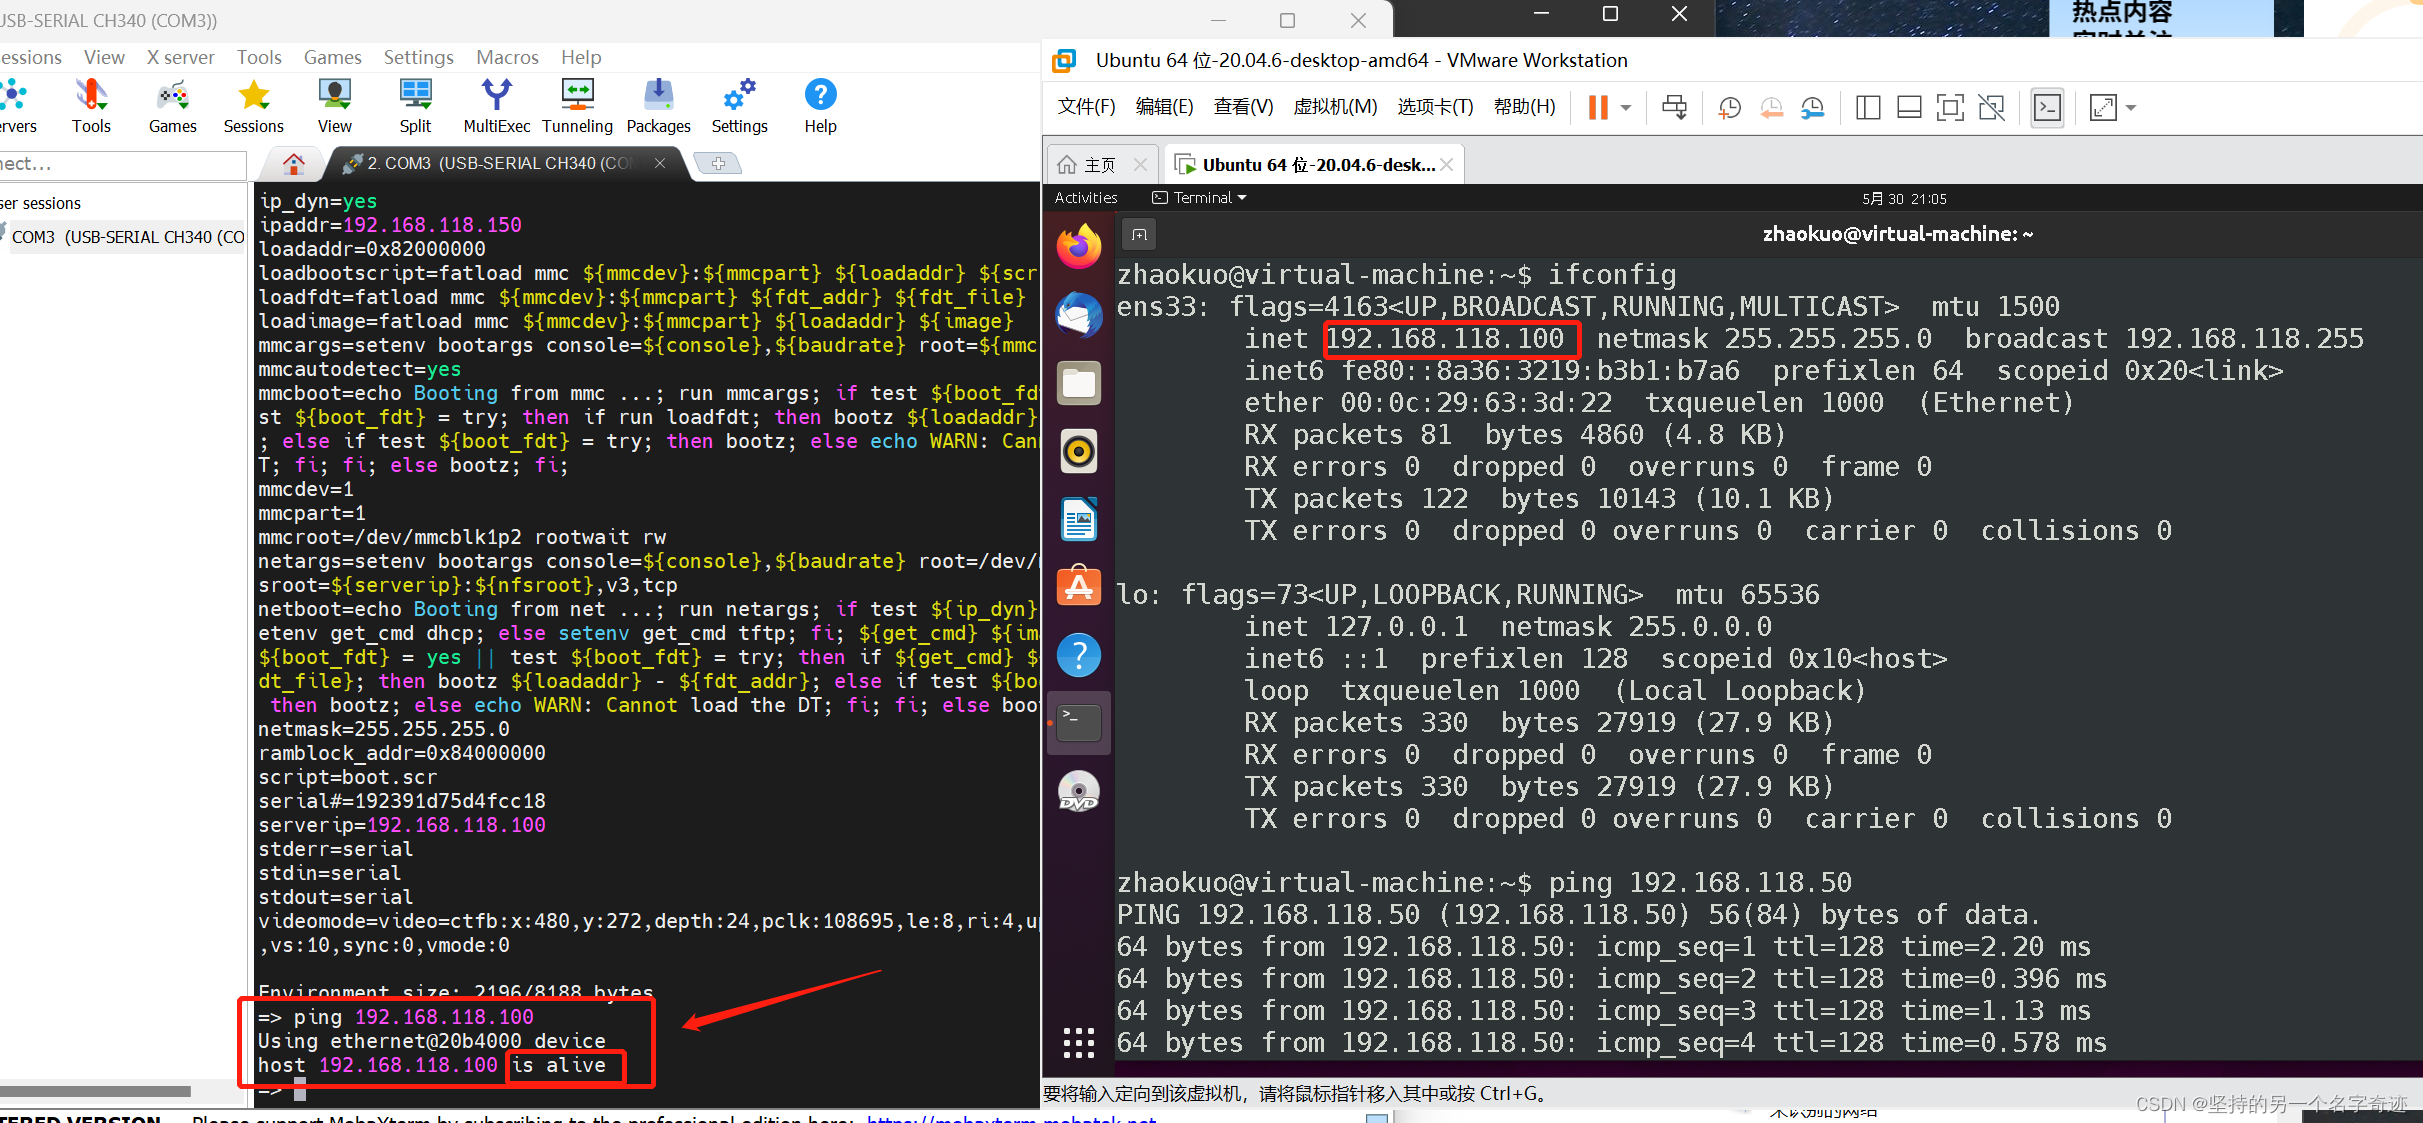Open the 查看(V) menu in VMware
2423x1123 pixels.
(x=1243, y=107)
